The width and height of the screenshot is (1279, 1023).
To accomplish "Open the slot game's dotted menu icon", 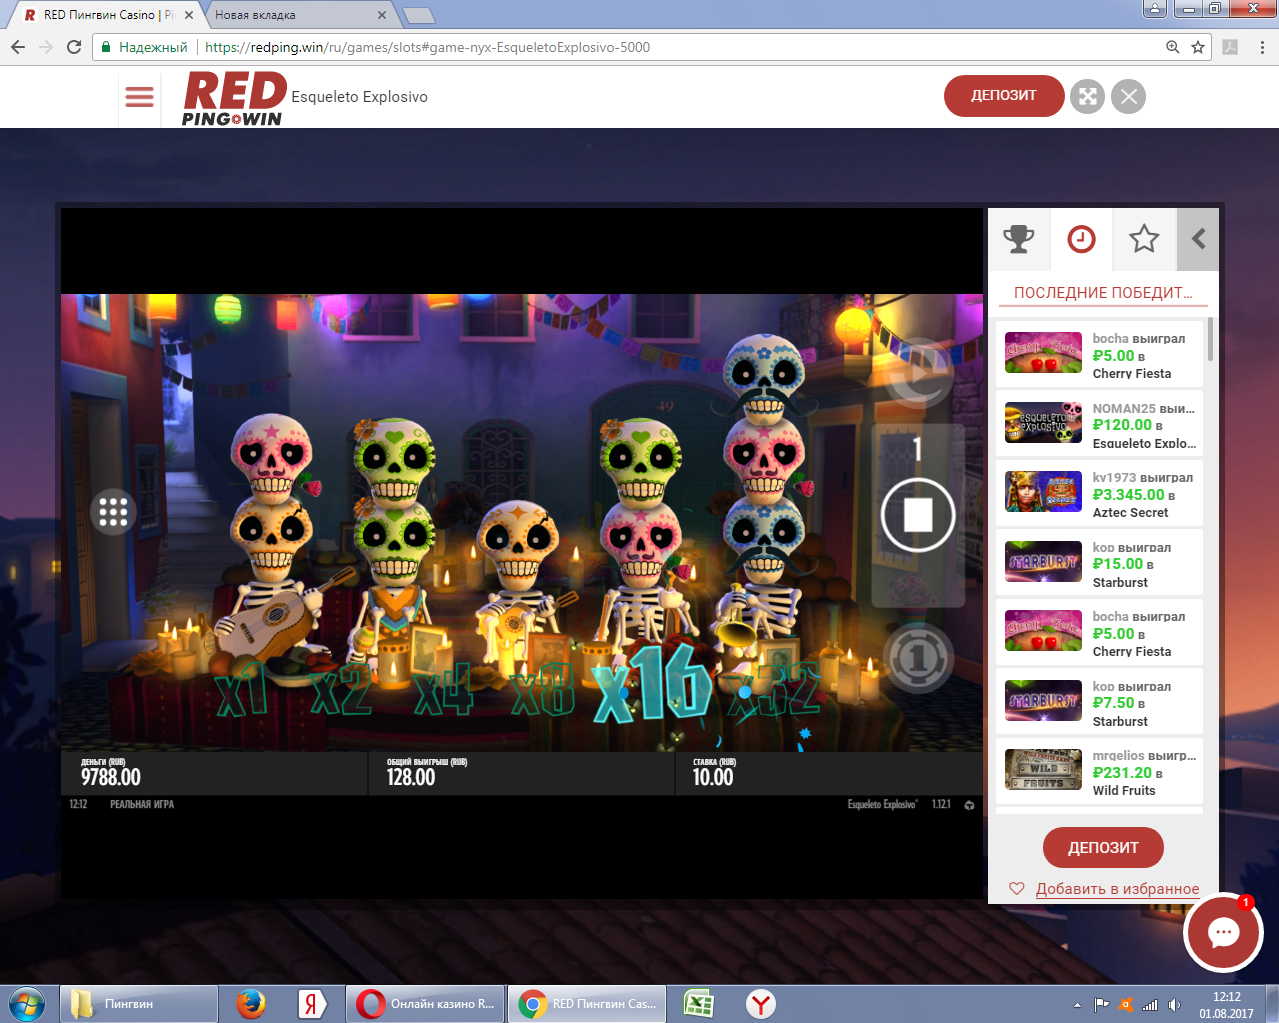I will tap(113, 512).
